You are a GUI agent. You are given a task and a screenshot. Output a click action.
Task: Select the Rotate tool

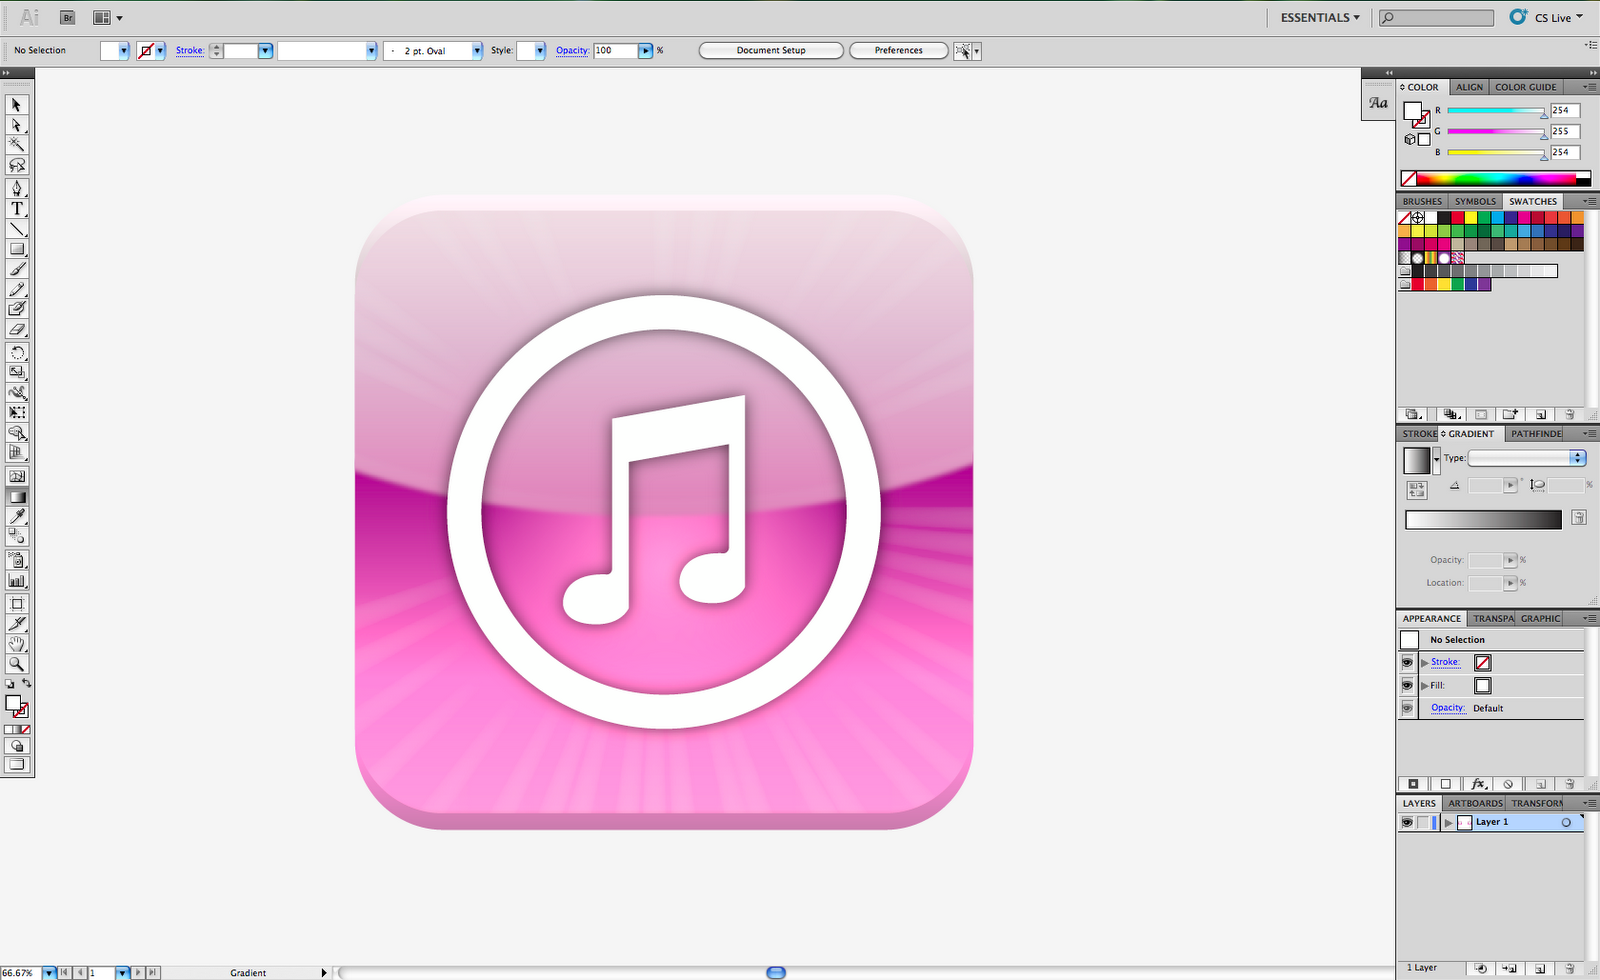point(17,352)
